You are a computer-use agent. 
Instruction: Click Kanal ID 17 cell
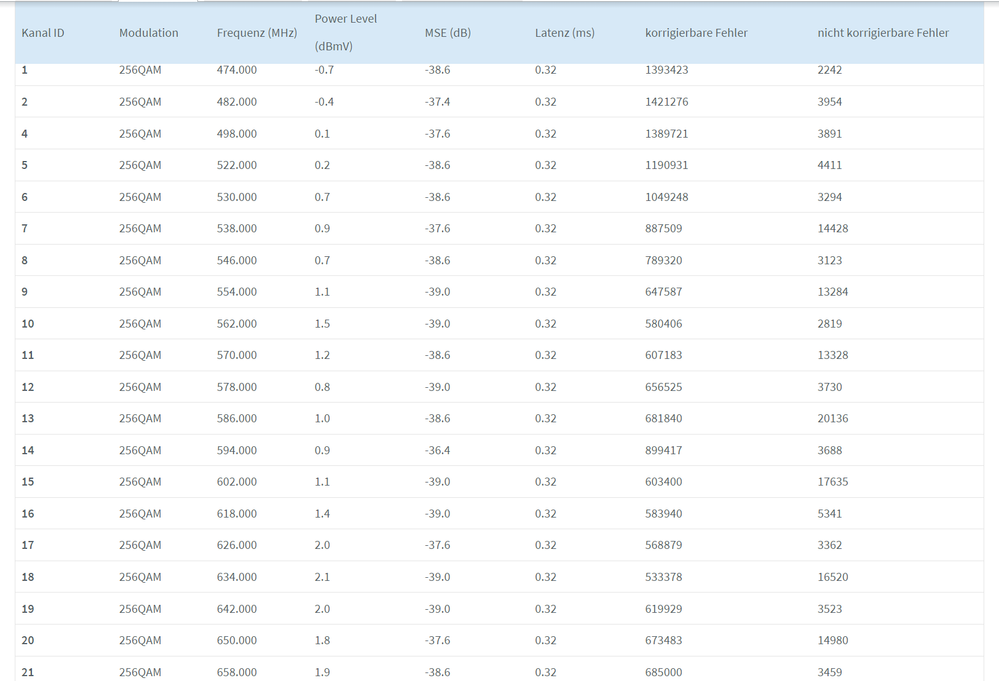coord(28,545)
